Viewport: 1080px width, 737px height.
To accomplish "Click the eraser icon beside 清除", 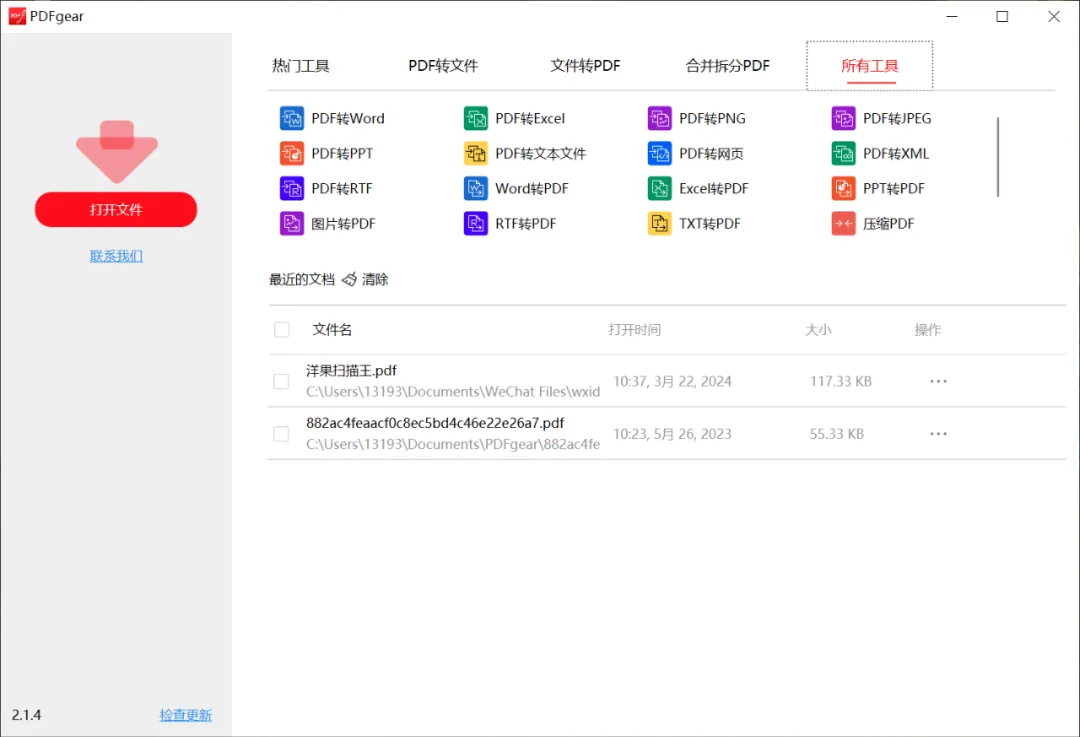I will point(349,279).
